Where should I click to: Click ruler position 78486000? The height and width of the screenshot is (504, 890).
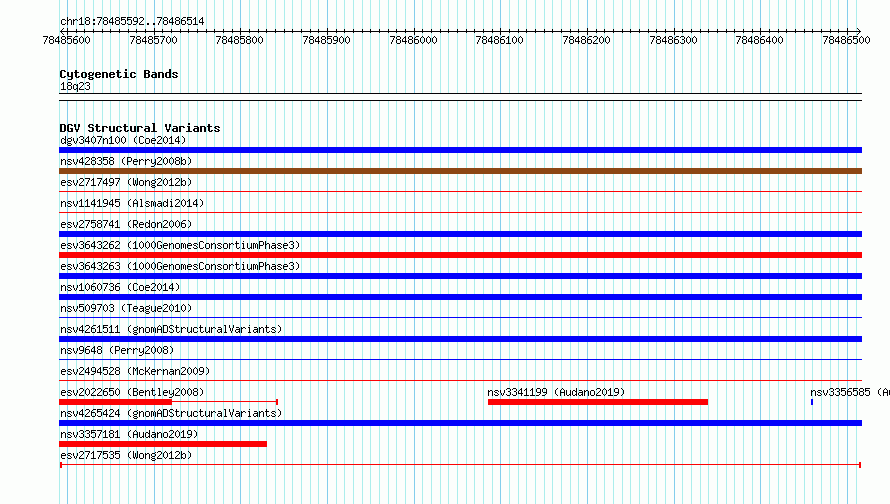413,40
